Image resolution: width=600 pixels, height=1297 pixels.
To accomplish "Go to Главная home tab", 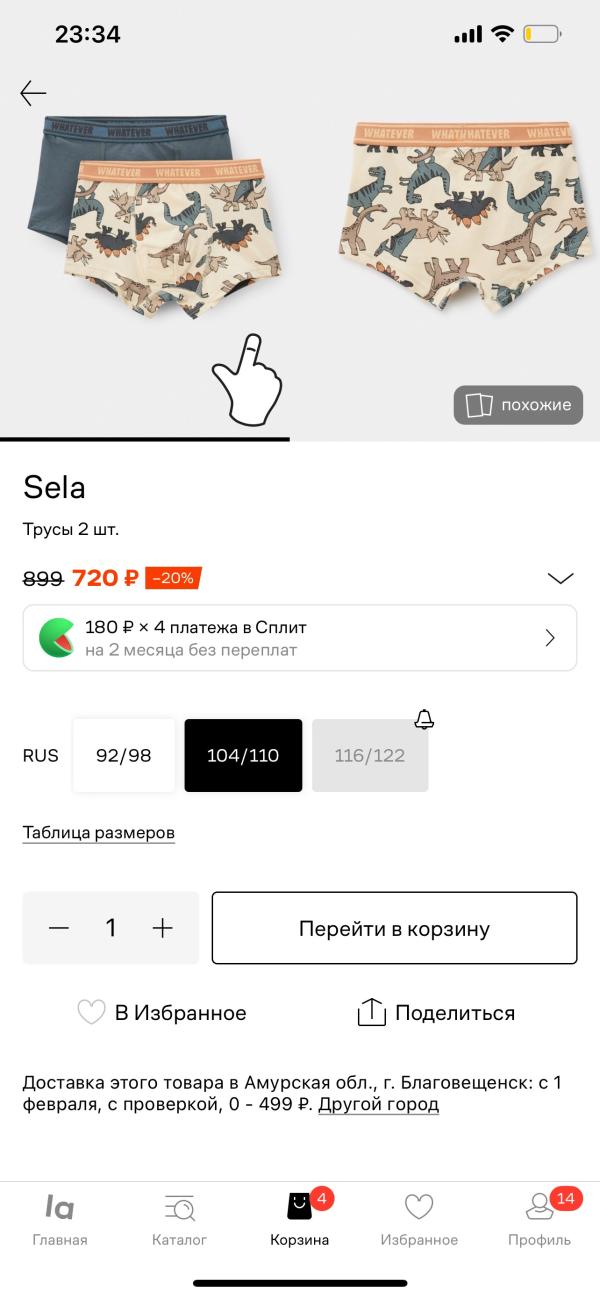I will click(60, 1219).
